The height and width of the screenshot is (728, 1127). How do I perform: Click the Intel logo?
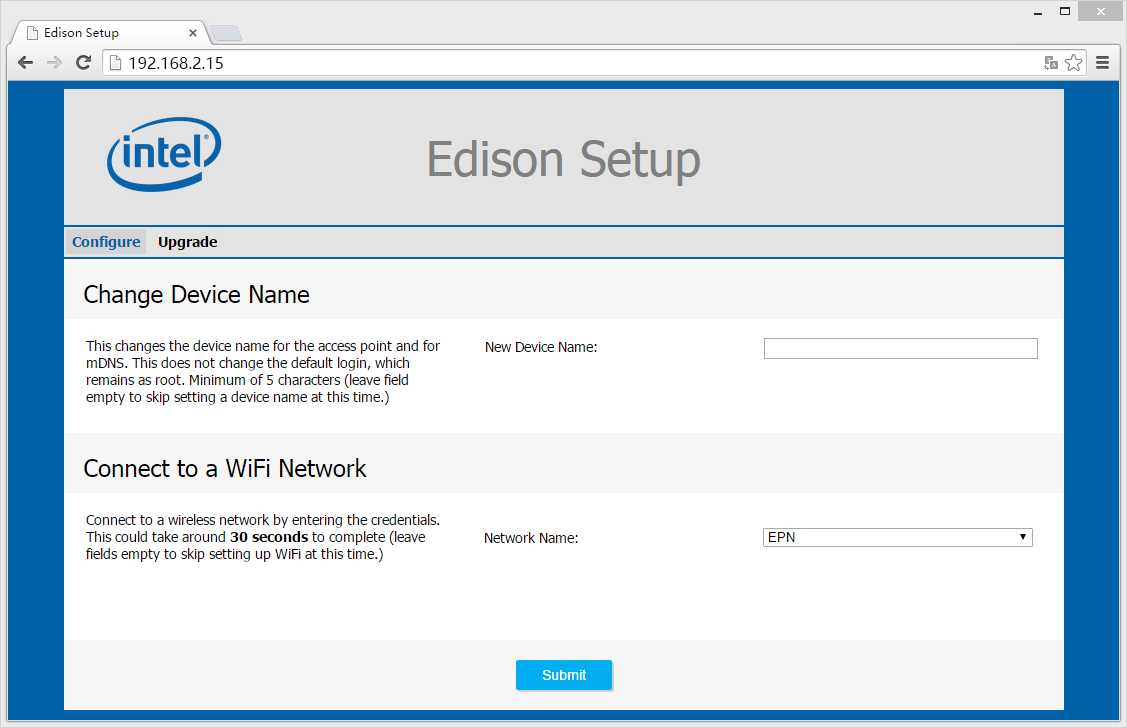tap(164, 154)
